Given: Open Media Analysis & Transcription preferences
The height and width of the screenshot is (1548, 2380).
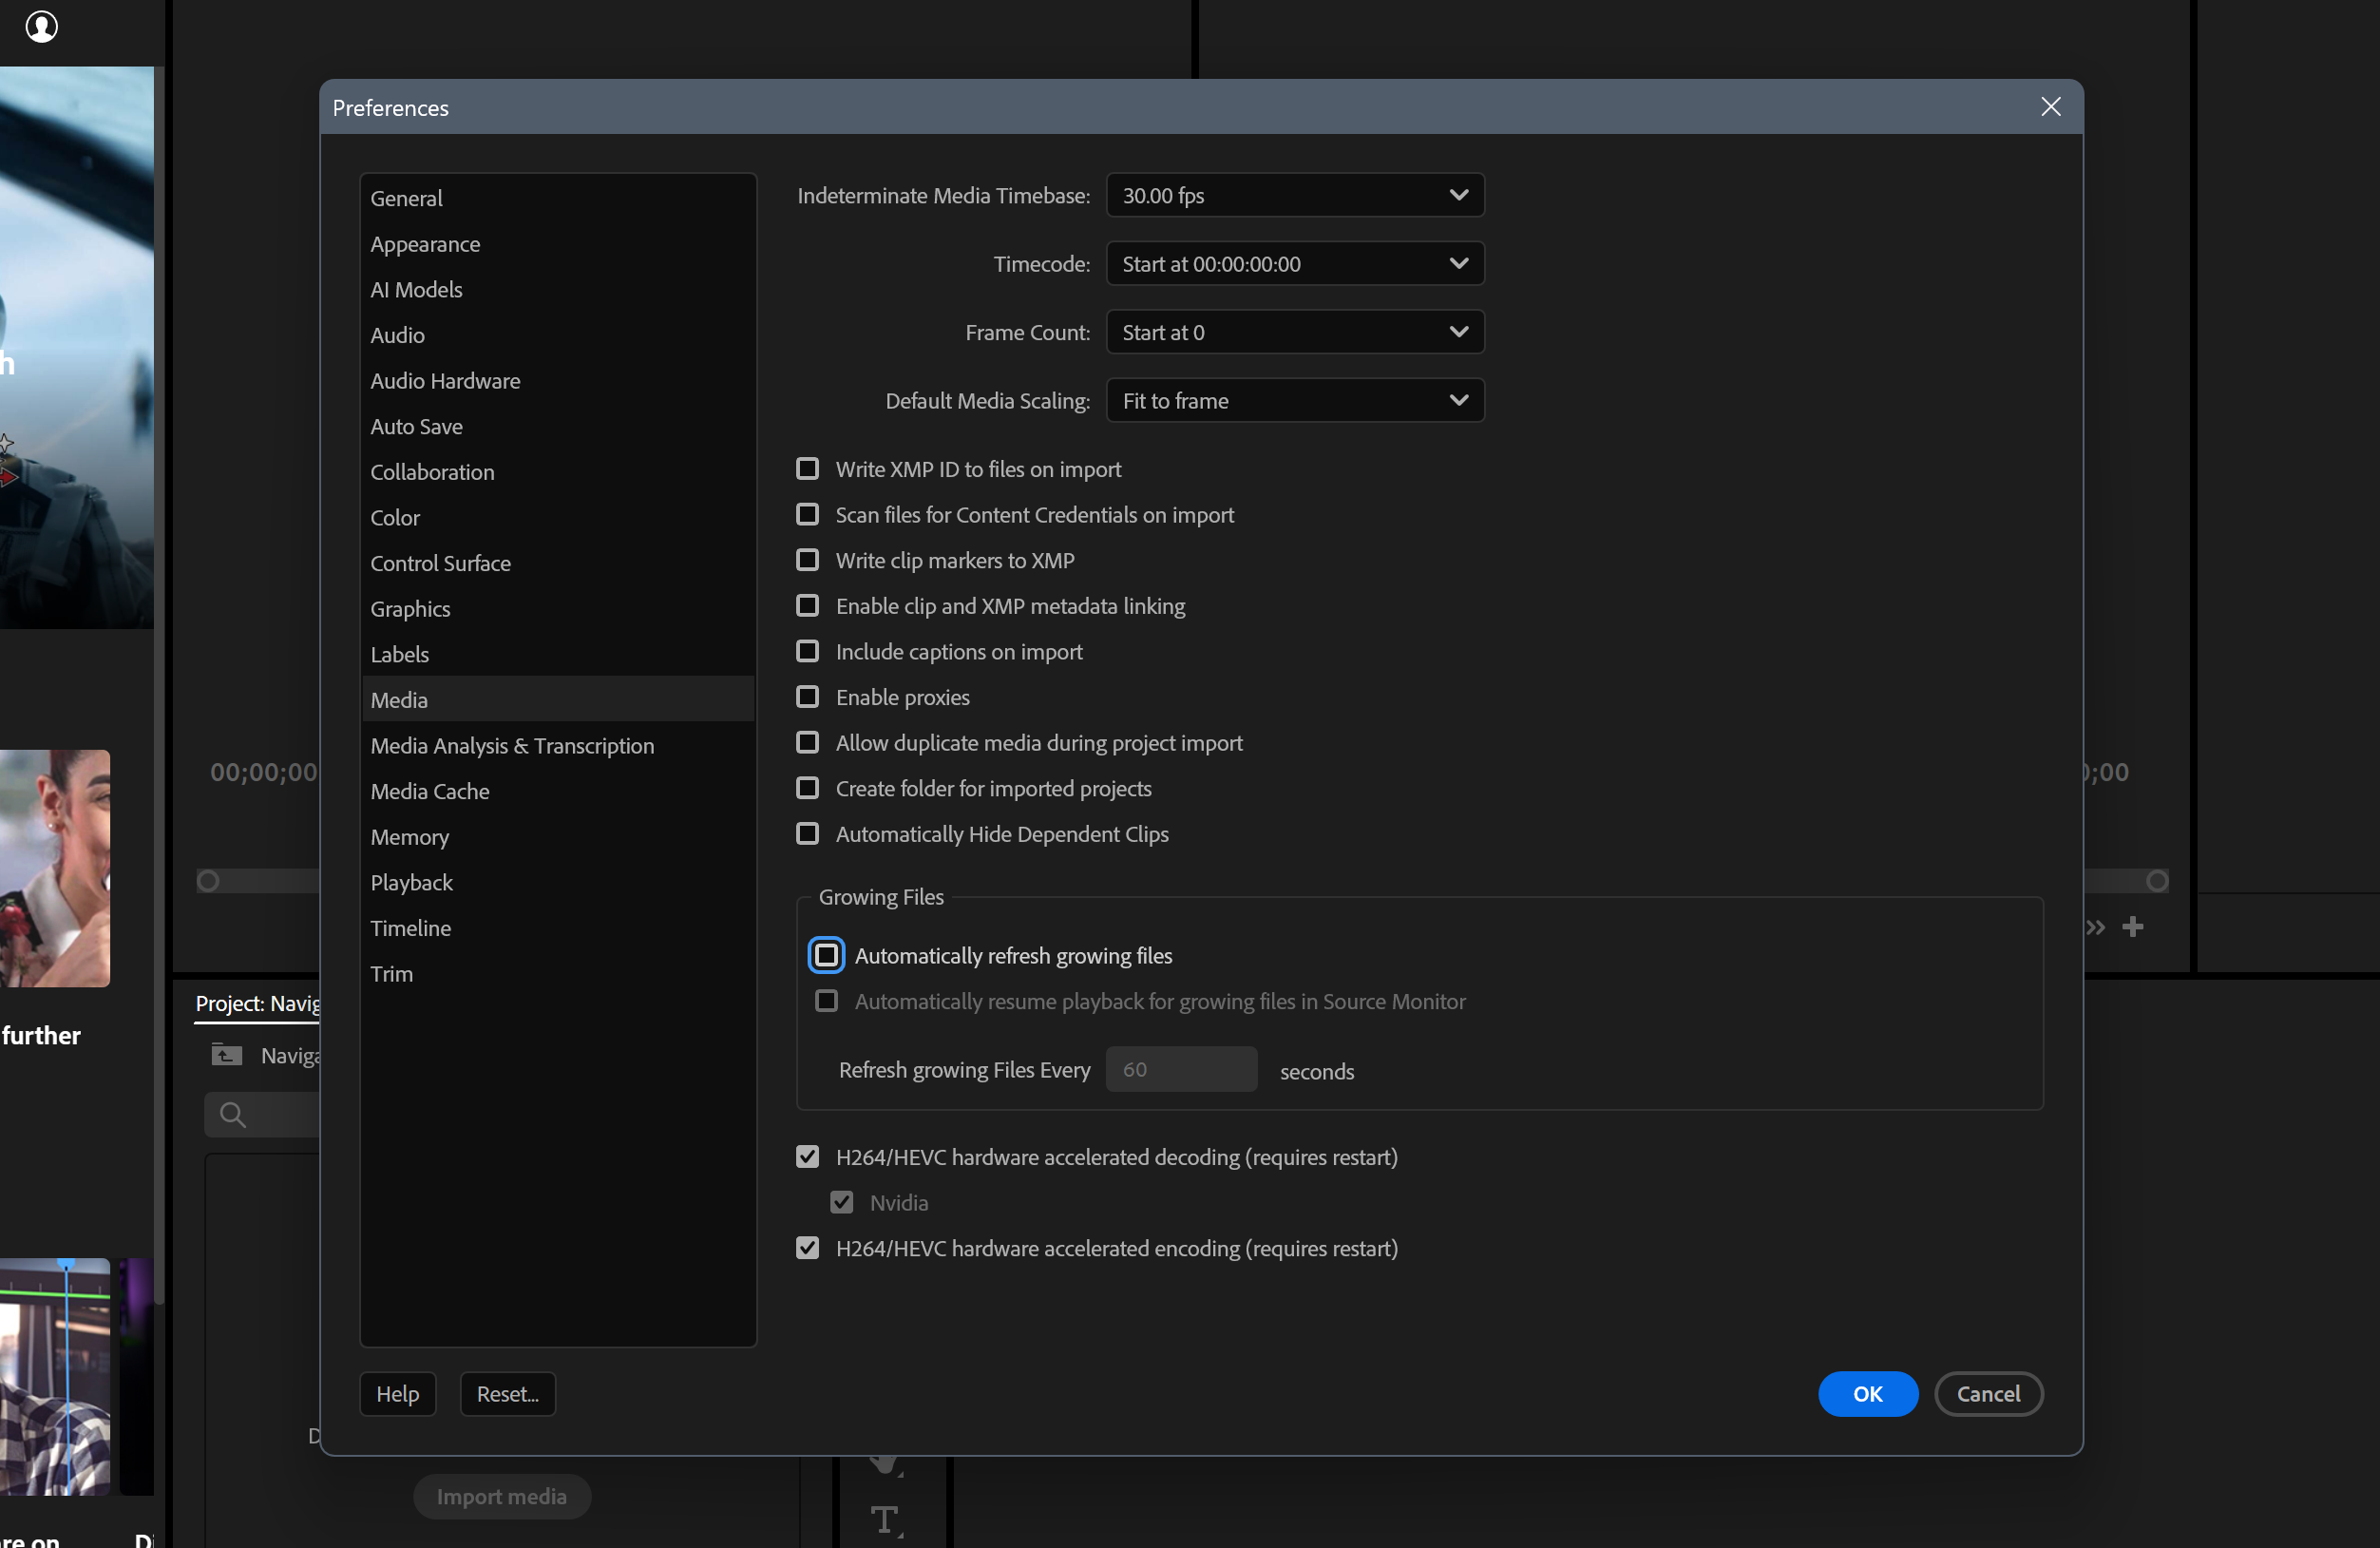Looking at the screenshot, I should click(558, 746).
